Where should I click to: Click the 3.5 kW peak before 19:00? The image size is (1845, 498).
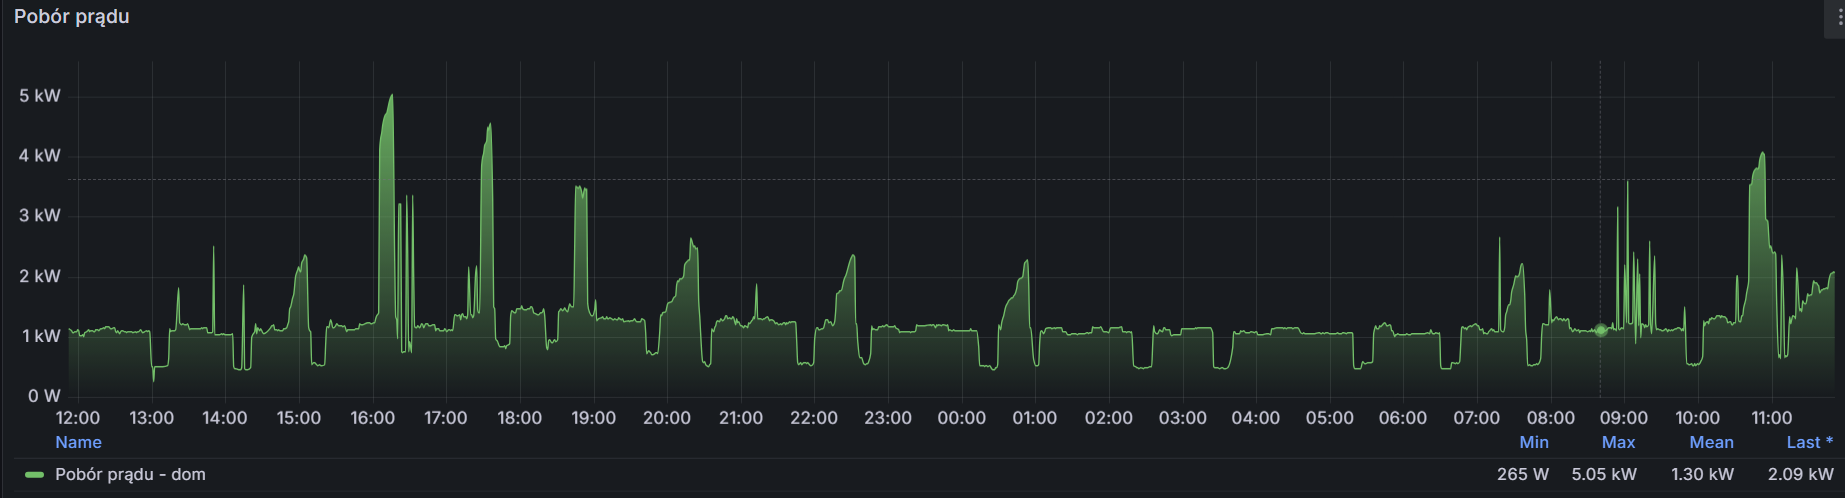pyautogui.click(x=580, y=190)
